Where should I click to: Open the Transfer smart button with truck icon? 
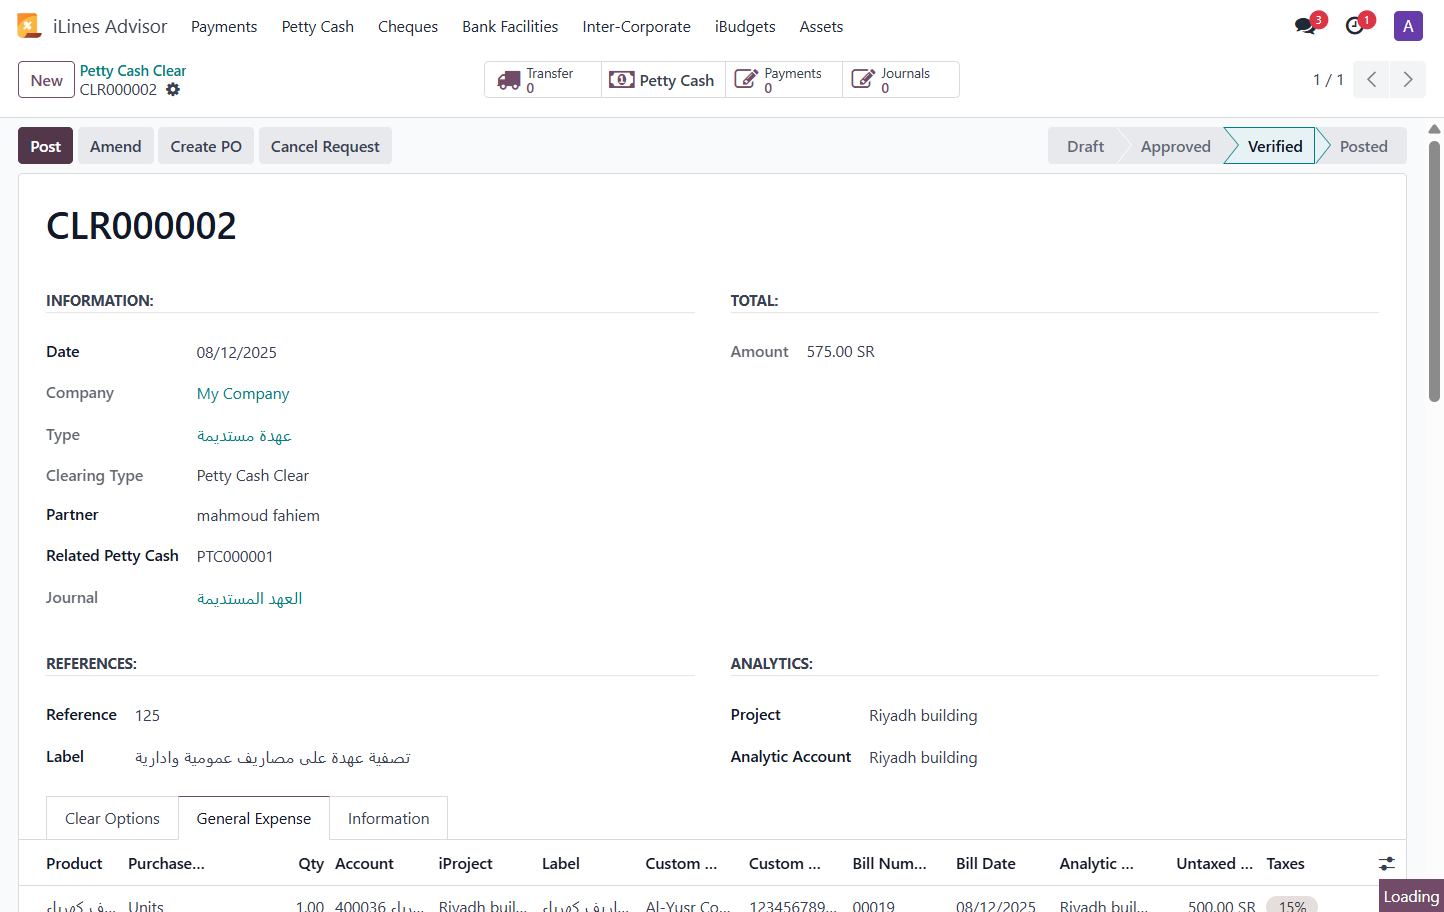click(x=543, y=80)
